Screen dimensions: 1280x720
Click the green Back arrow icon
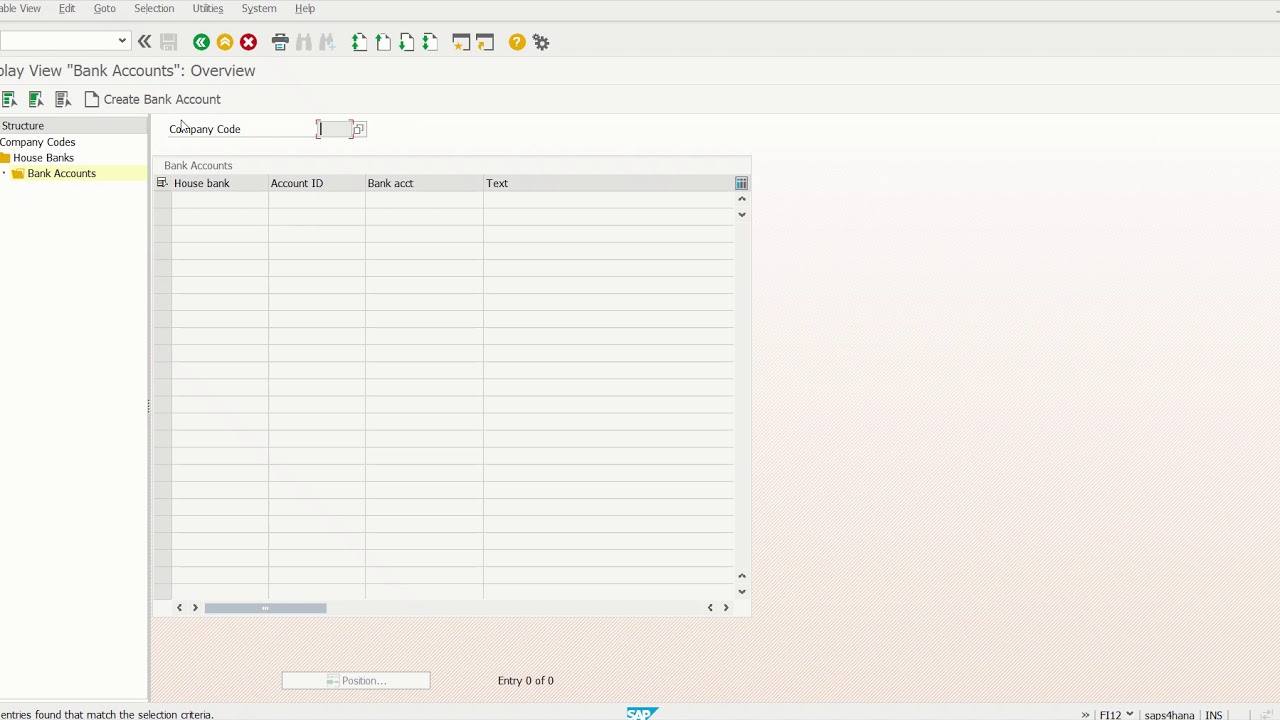[201, 42]
